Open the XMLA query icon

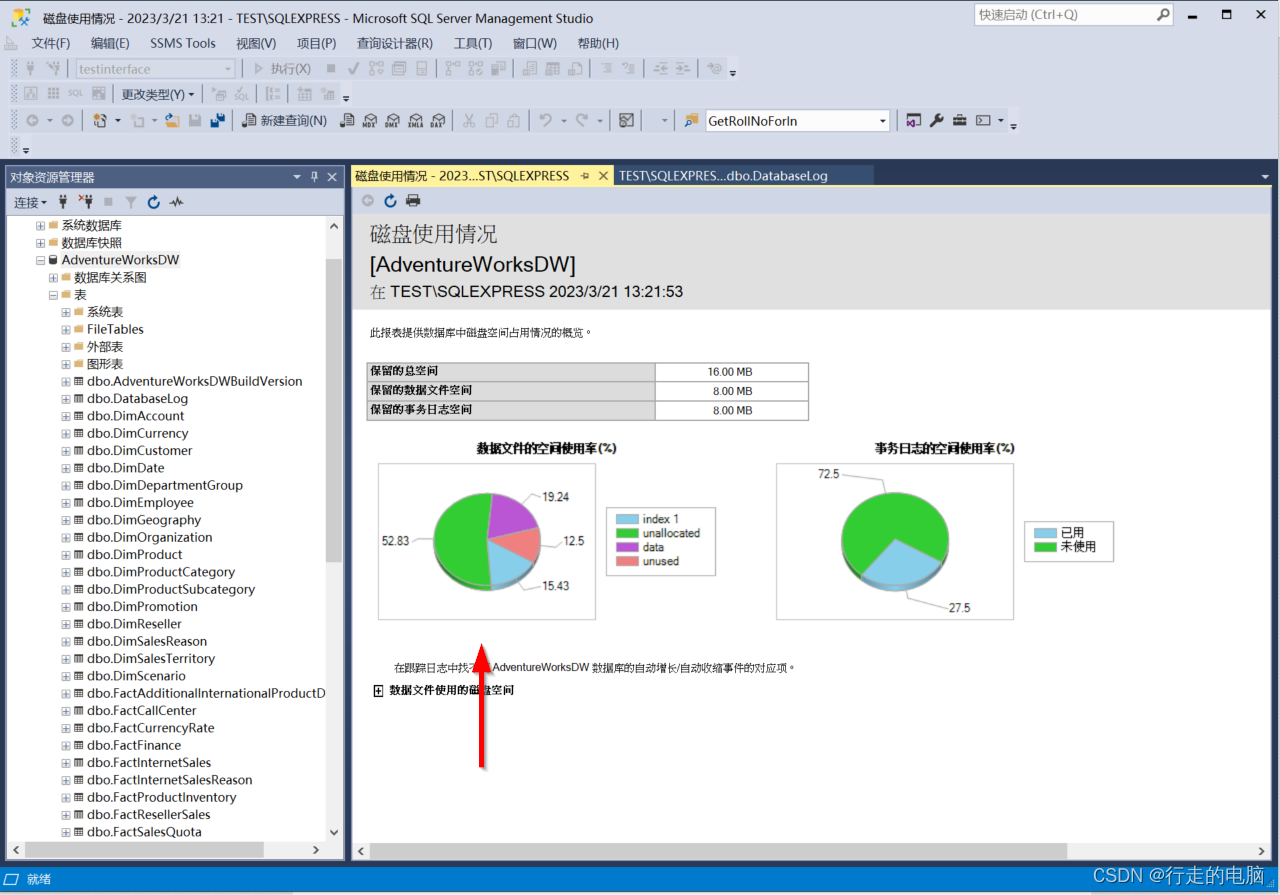(x=415, y=121)
